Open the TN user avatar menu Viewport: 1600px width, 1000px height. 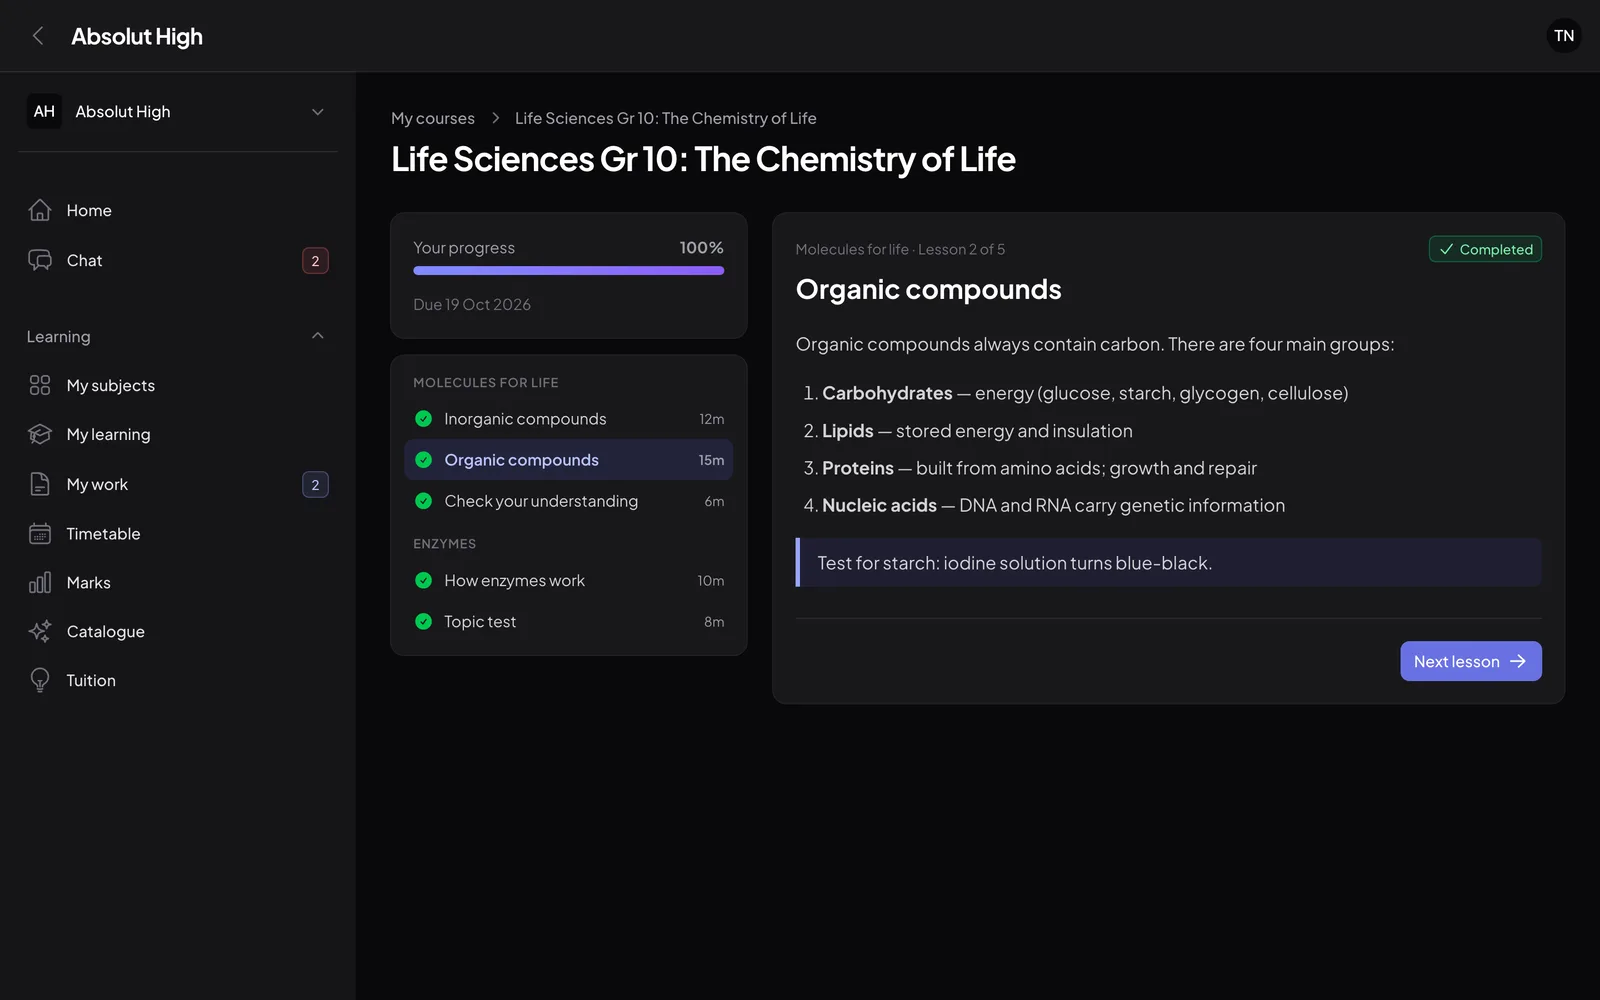[1564, 36]
